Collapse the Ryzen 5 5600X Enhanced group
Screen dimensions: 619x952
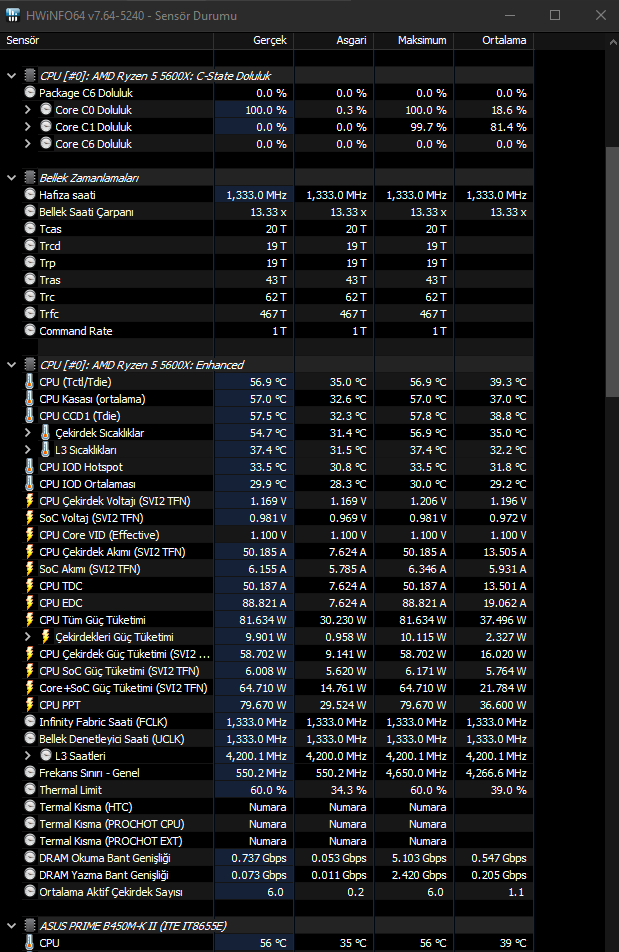[x=12, y=365]
